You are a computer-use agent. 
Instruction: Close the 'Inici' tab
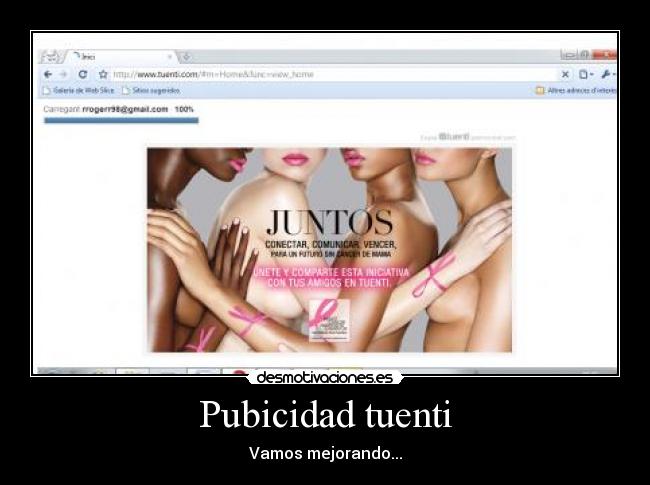(170, 57)
